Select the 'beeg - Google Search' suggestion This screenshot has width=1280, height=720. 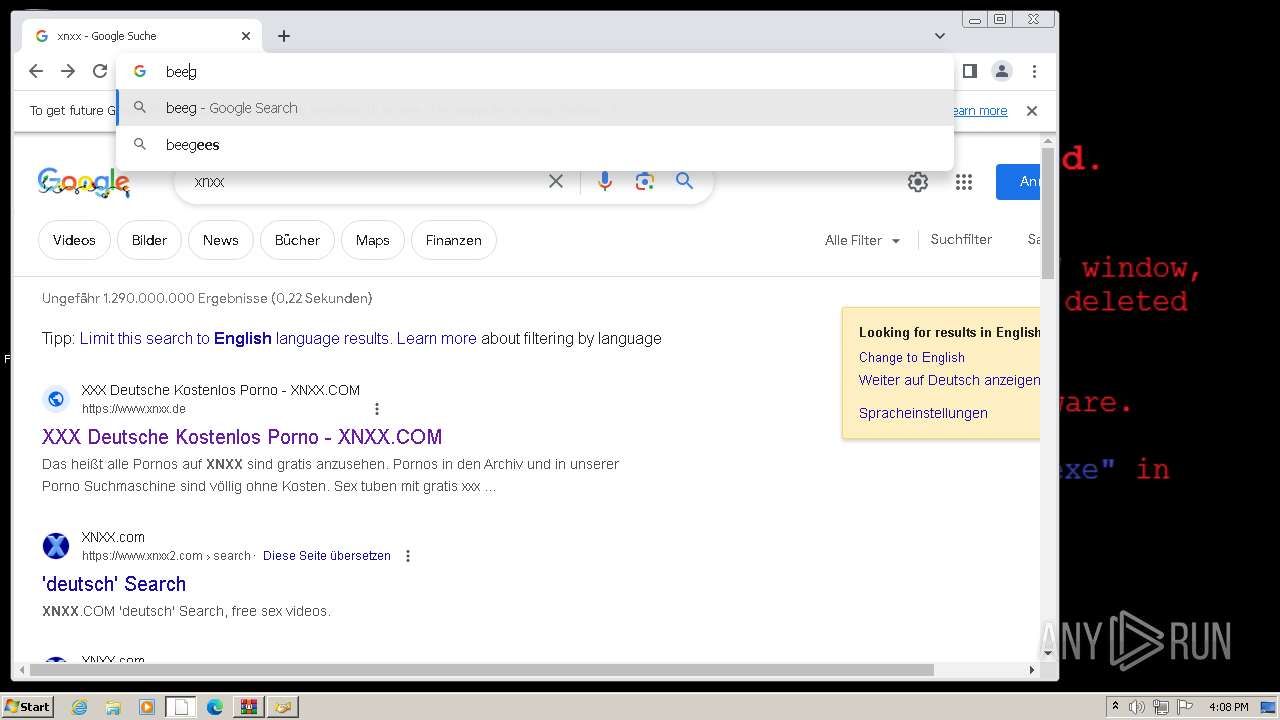pos(535,108)
